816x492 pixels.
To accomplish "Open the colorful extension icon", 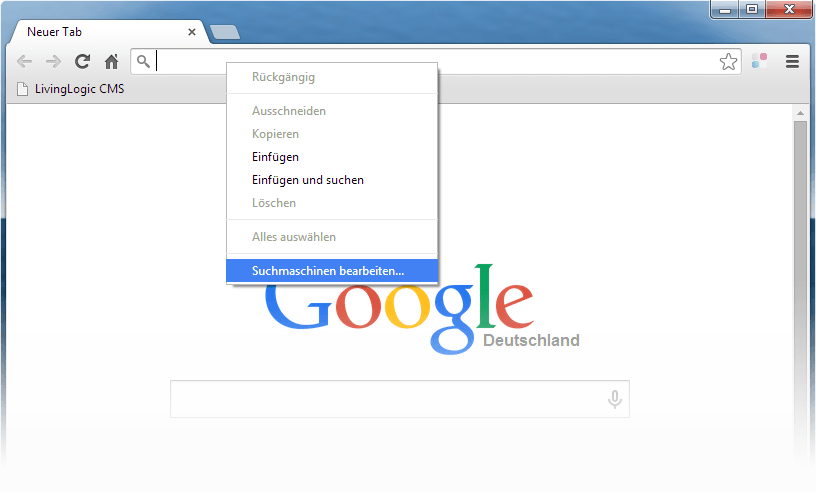I will pyautogui.click(x=759, y=61).
